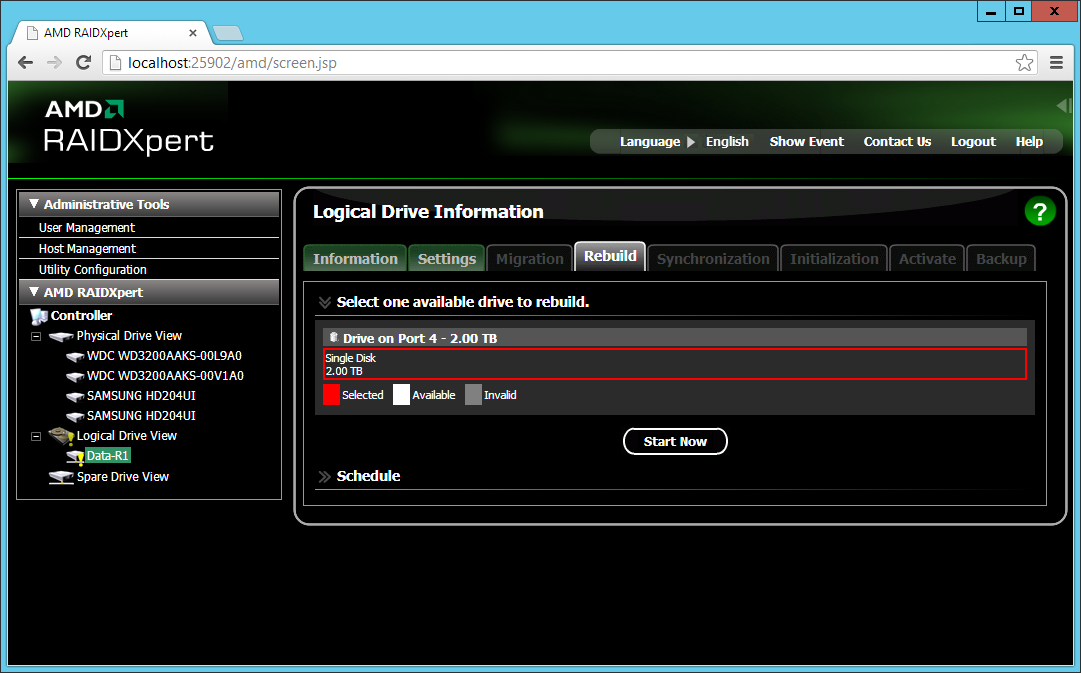Screen dimensions: 1081x673
Task: Click the Drive on Port 4 header row
Action: point(675,338)
